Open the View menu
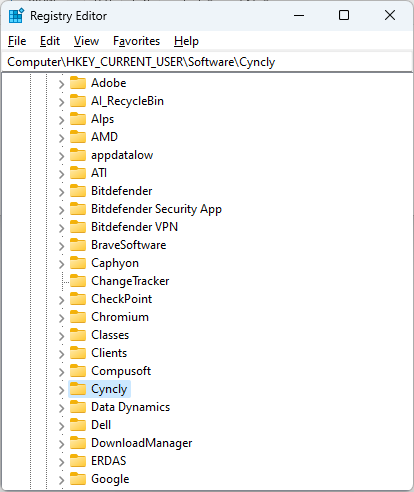414x492 pixels. (x=86, y=41)
